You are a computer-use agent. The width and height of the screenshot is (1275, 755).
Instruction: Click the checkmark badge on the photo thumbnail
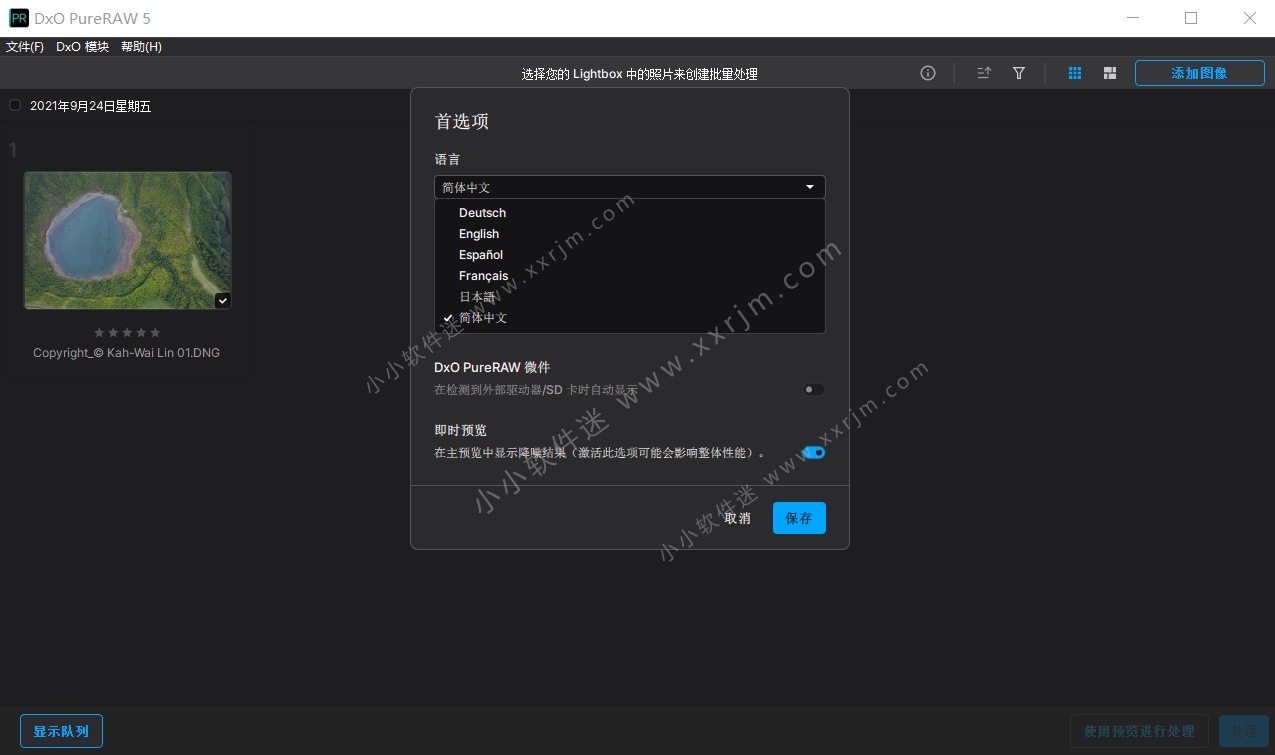(x=222, y=300)
